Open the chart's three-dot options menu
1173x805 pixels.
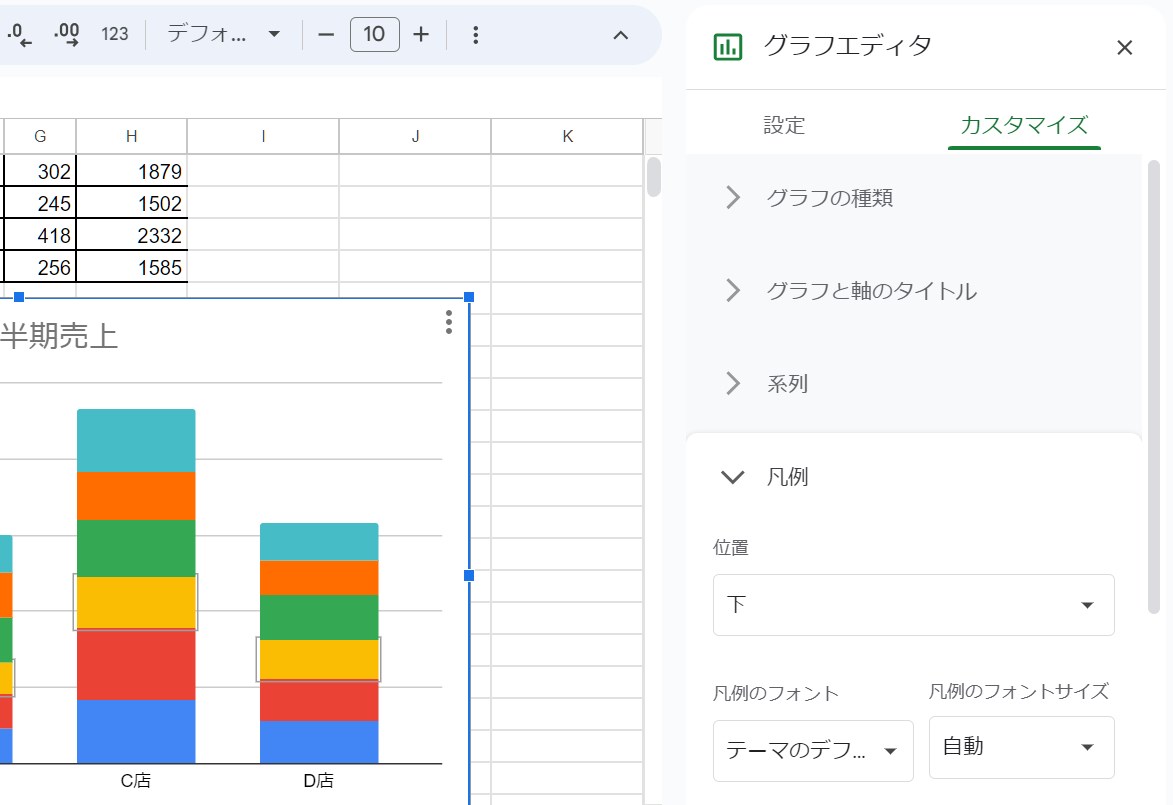[448, 323]
